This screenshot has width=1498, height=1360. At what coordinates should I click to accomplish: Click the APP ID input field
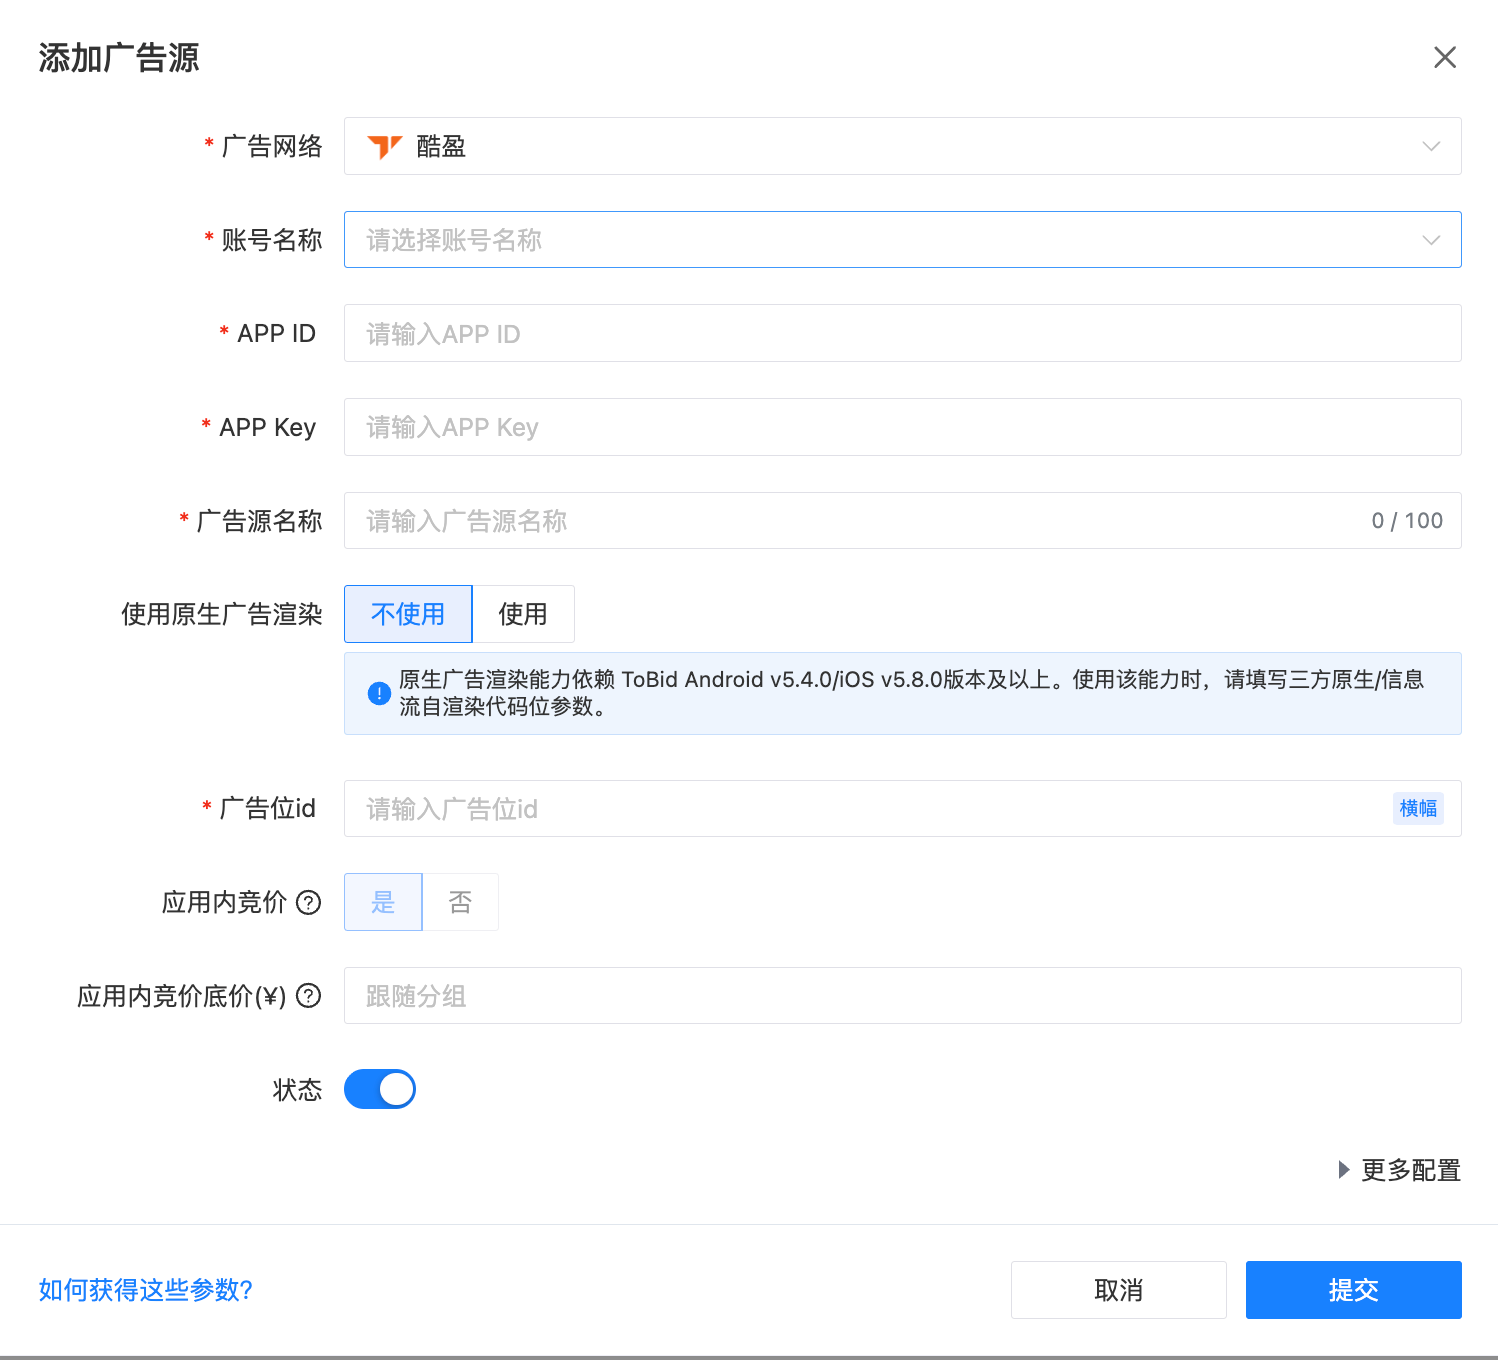coord(902,333)
